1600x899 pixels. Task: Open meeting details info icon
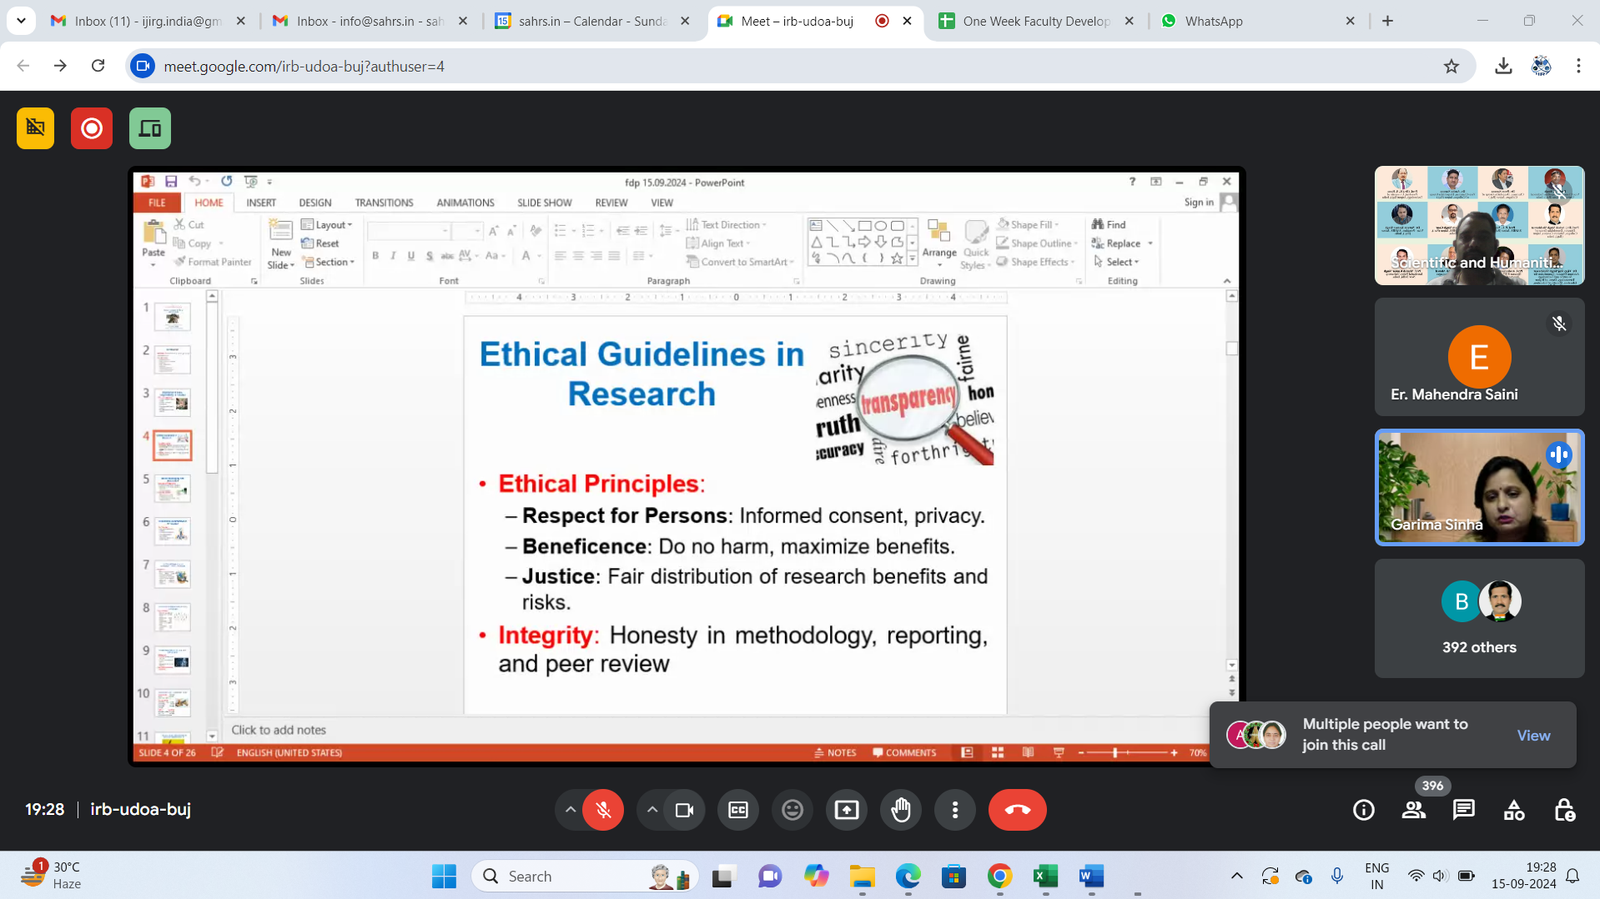(1363, 810)
